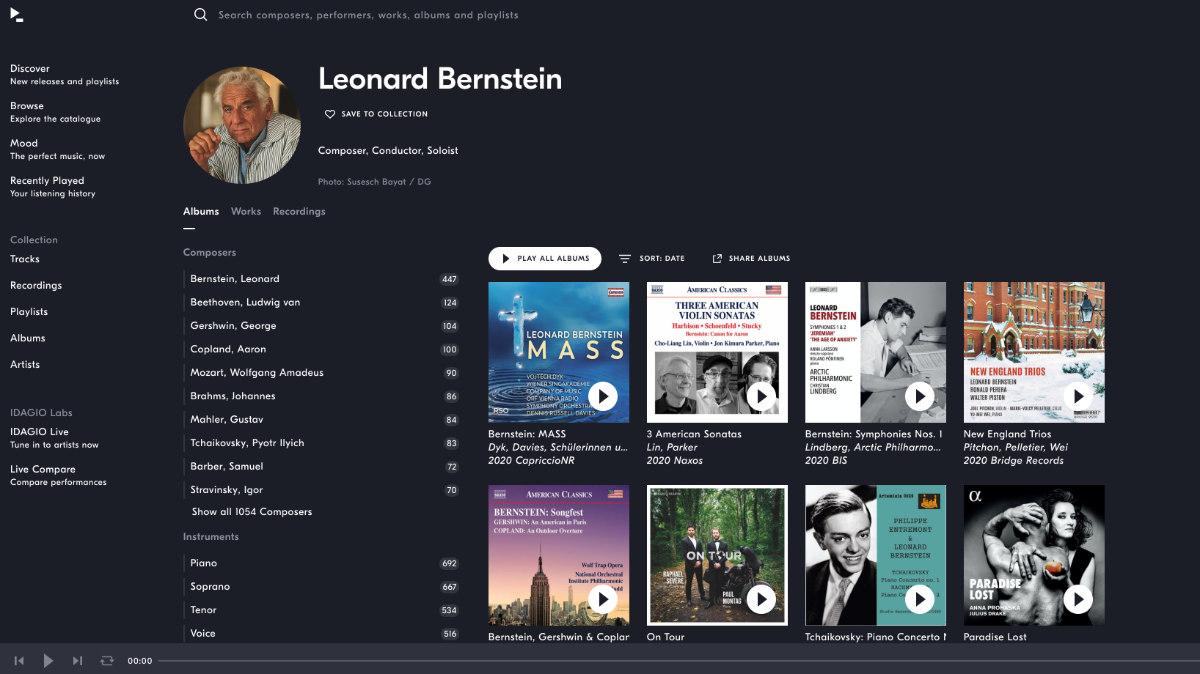This screenshot has width=1200, height=674.
Task: Open the Sort: Date dropdown
Action: click(x=652, y=259)
